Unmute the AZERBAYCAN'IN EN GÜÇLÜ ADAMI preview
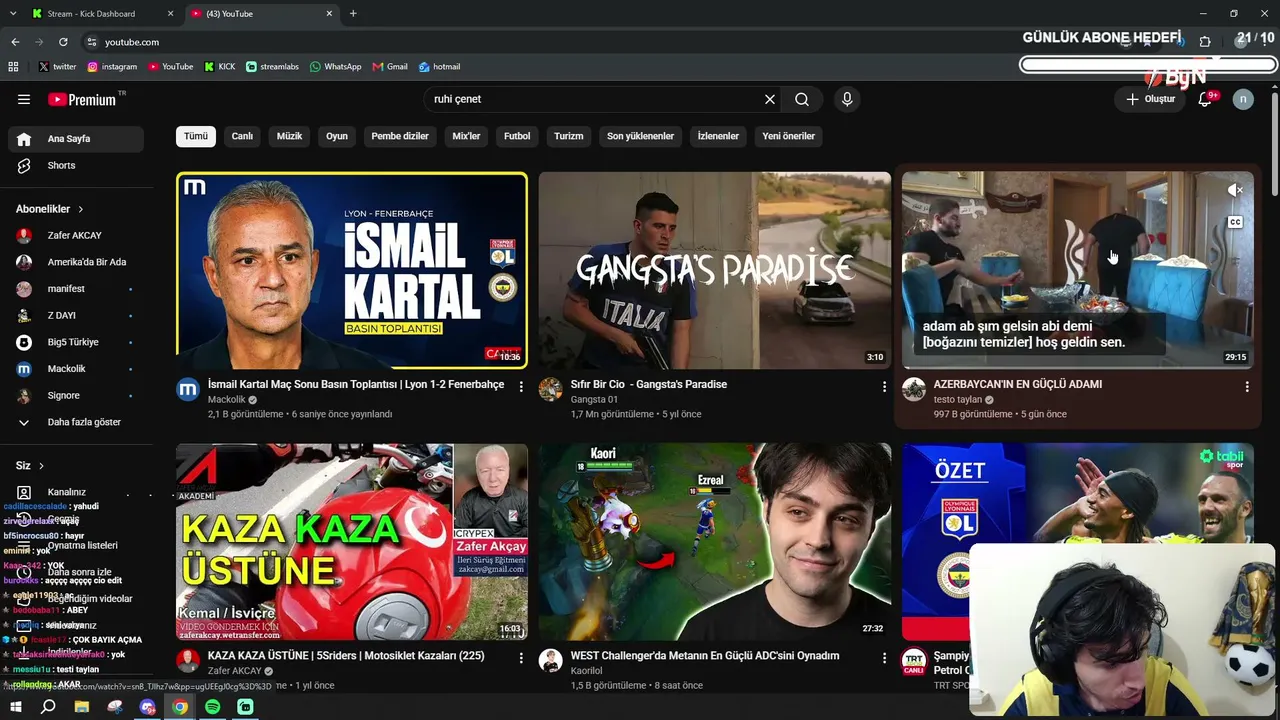 click(1235, 190)
